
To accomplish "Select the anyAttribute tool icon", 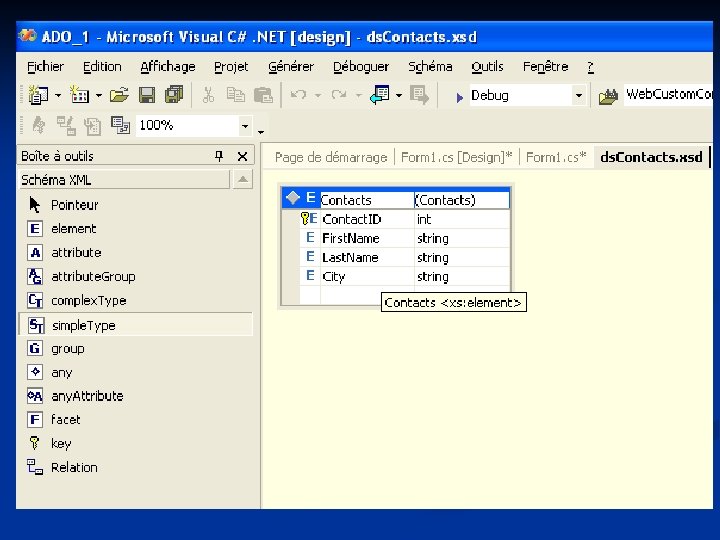I will coord(35,396).
